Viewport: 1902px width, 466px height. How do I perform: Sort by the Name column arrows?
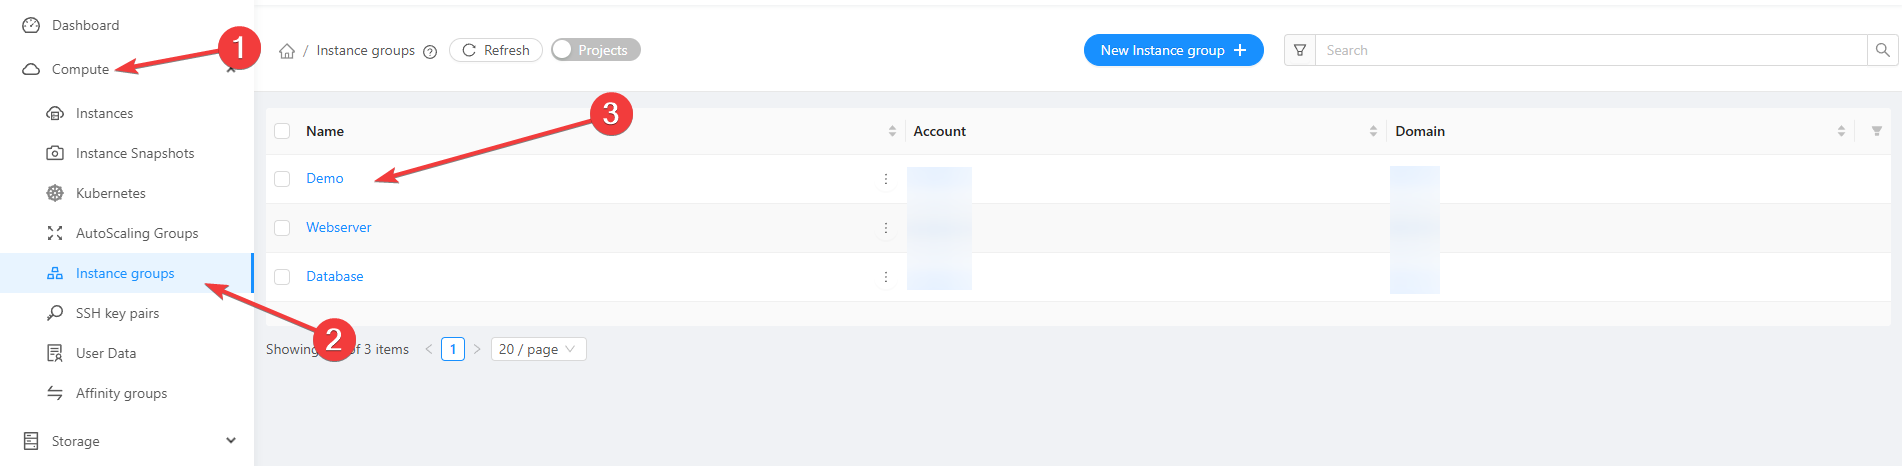pos(892,131)
